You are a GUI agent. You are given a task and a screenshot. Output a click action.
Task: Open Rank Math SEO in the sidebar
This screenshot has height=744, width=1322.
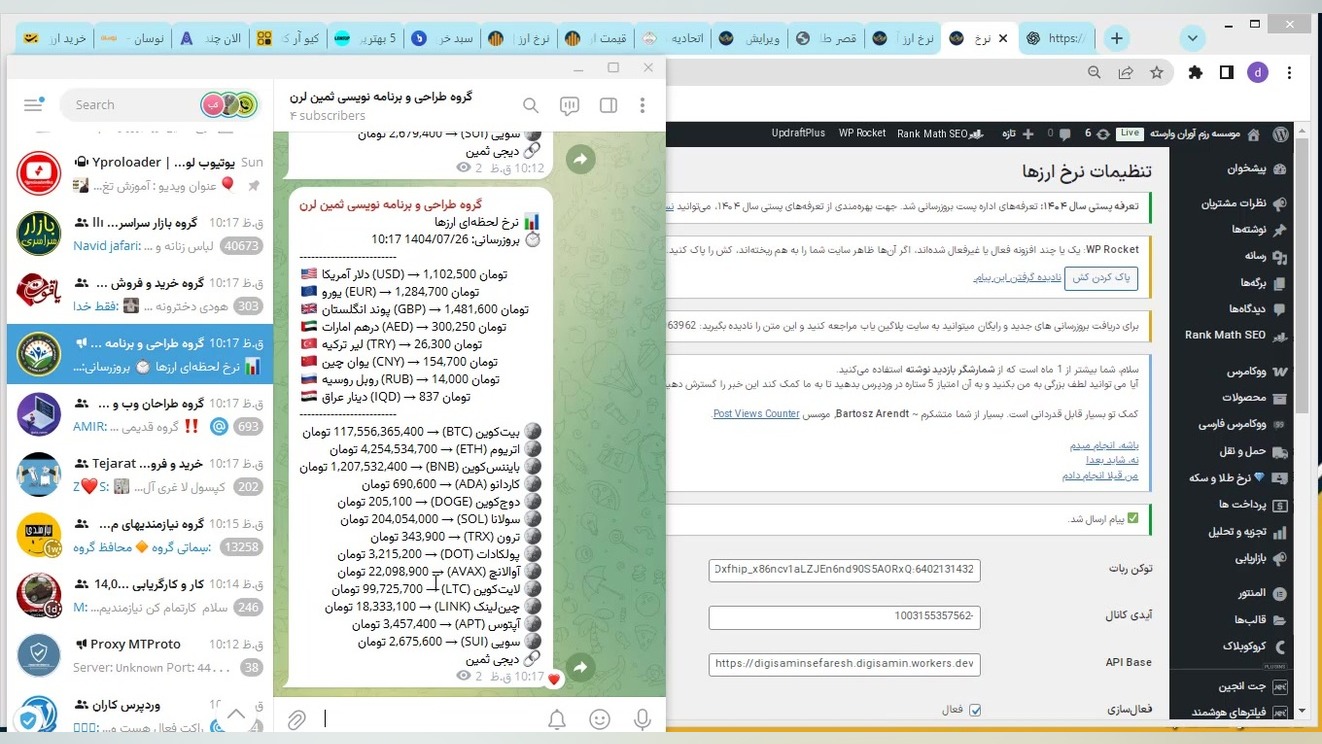(x=1236, y=335)
